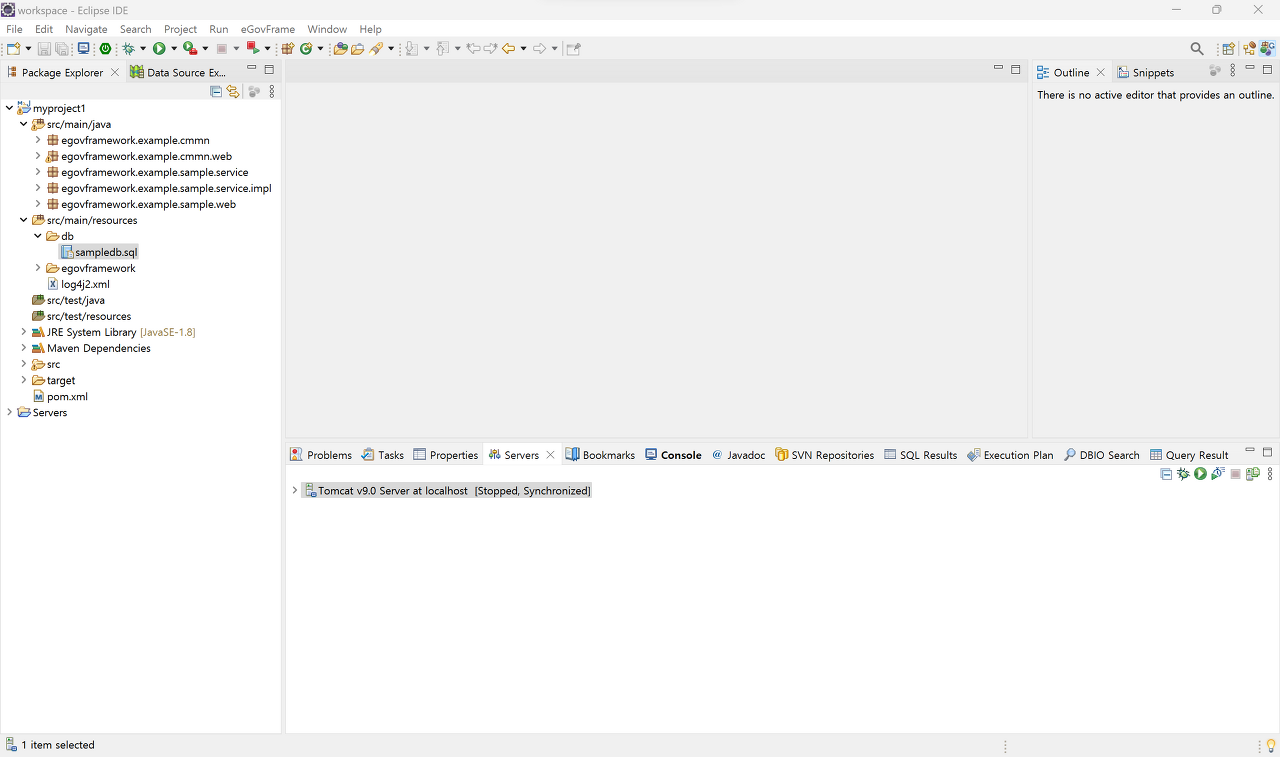Collapse the db folder
Viewport: 1280px width, 757px height.
(38, 236)
